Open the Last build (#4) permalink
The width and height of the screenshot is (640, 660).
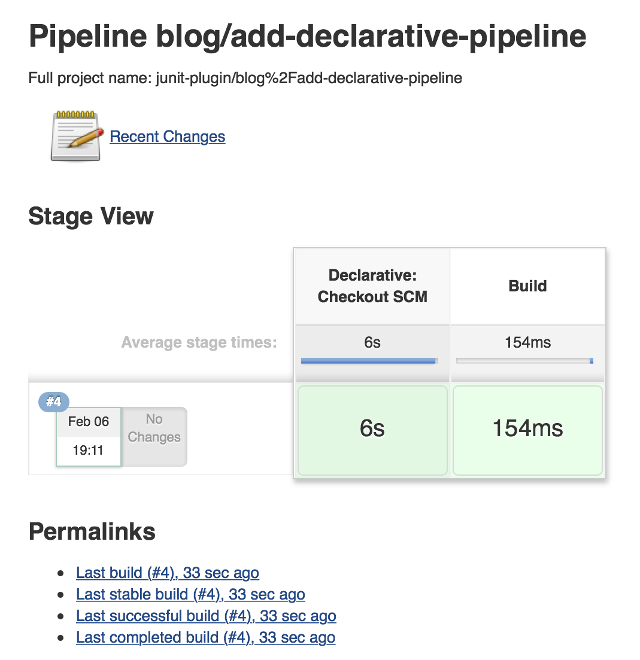pos(167,573)
